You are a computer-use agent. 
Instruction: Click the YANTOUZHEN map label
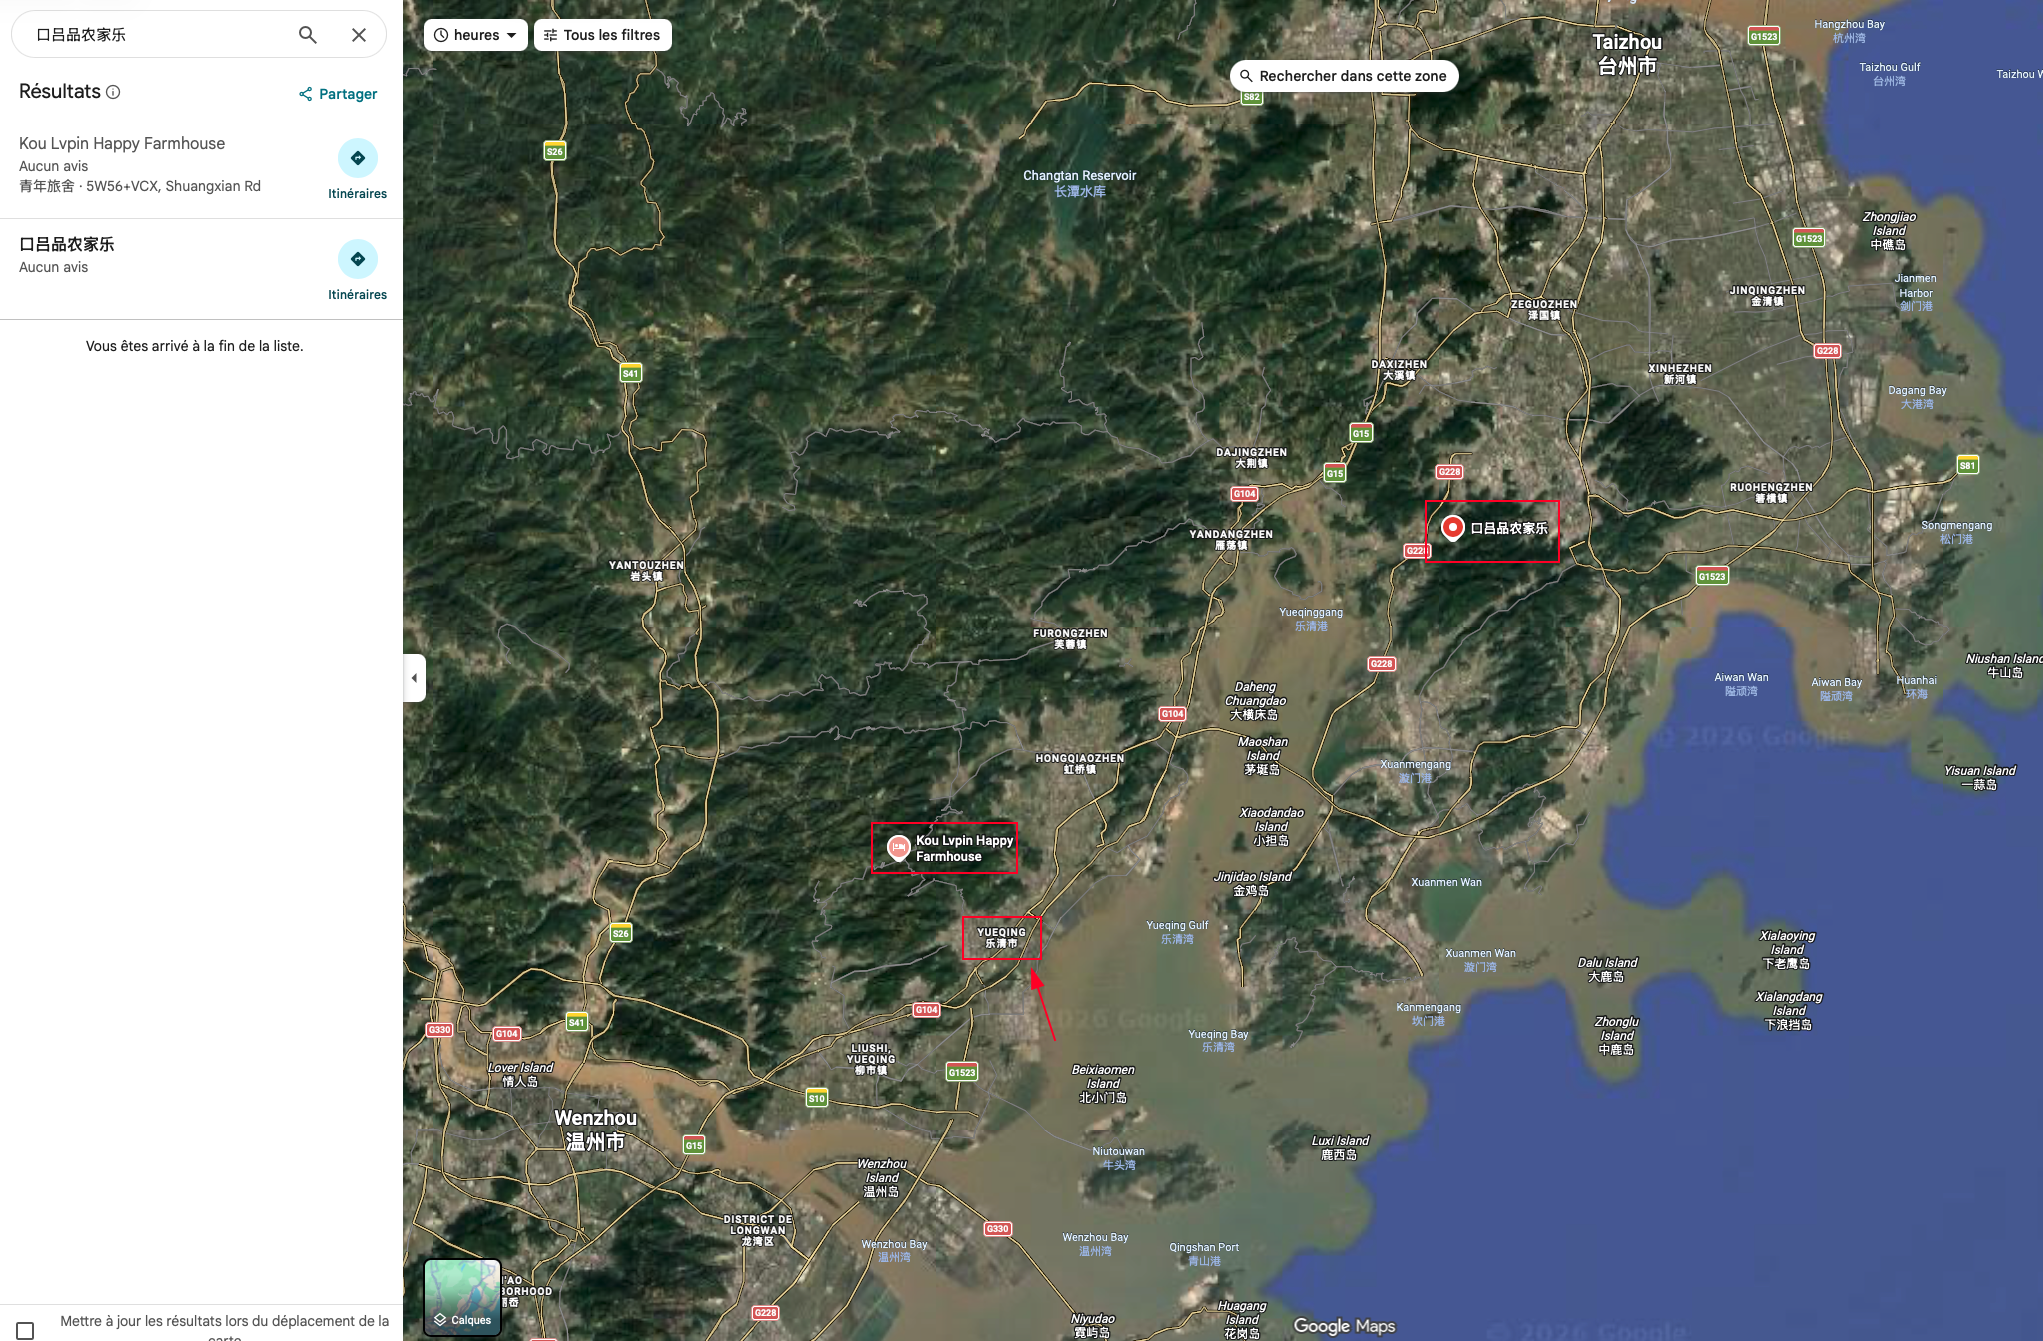pyautogui.click(x=646, y=571)
